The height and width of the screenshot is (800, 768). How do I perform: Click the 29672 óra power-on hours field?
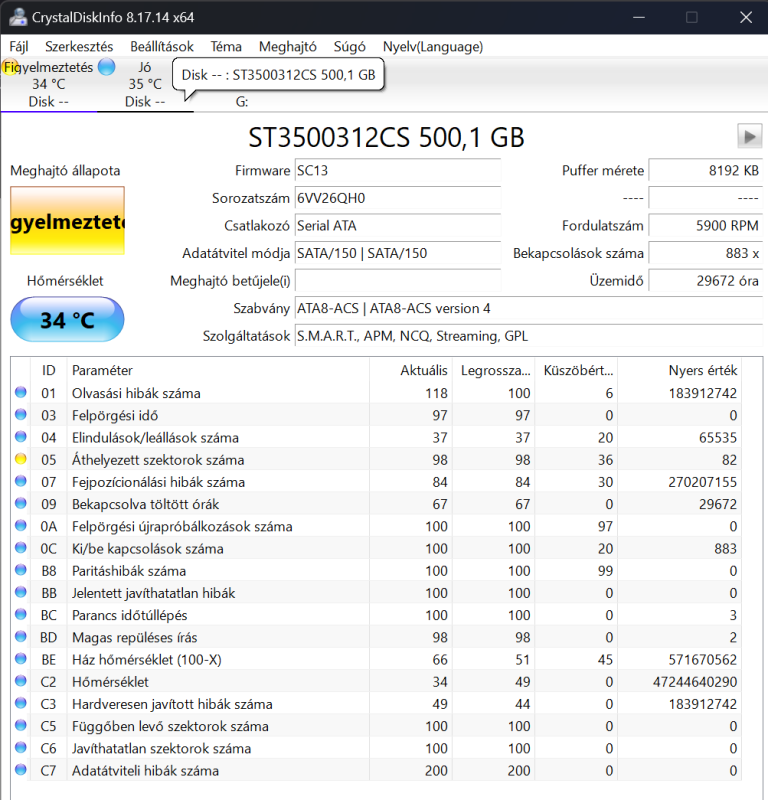click(705, 281)
